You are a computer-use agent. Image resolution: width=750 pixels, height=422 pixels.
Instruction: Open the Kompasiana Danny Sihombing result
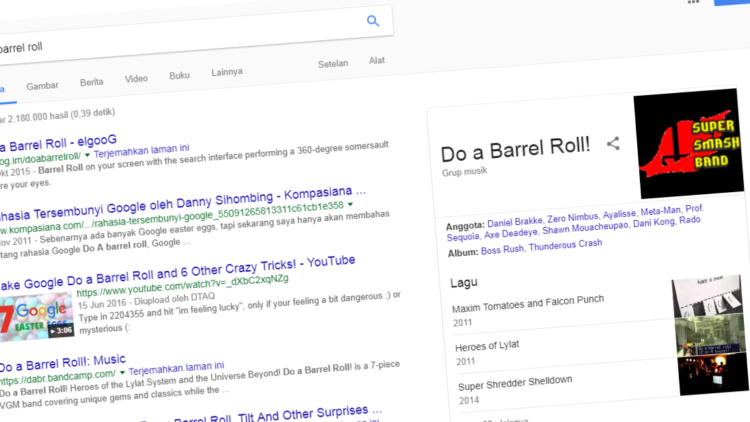tap(182, 204)
